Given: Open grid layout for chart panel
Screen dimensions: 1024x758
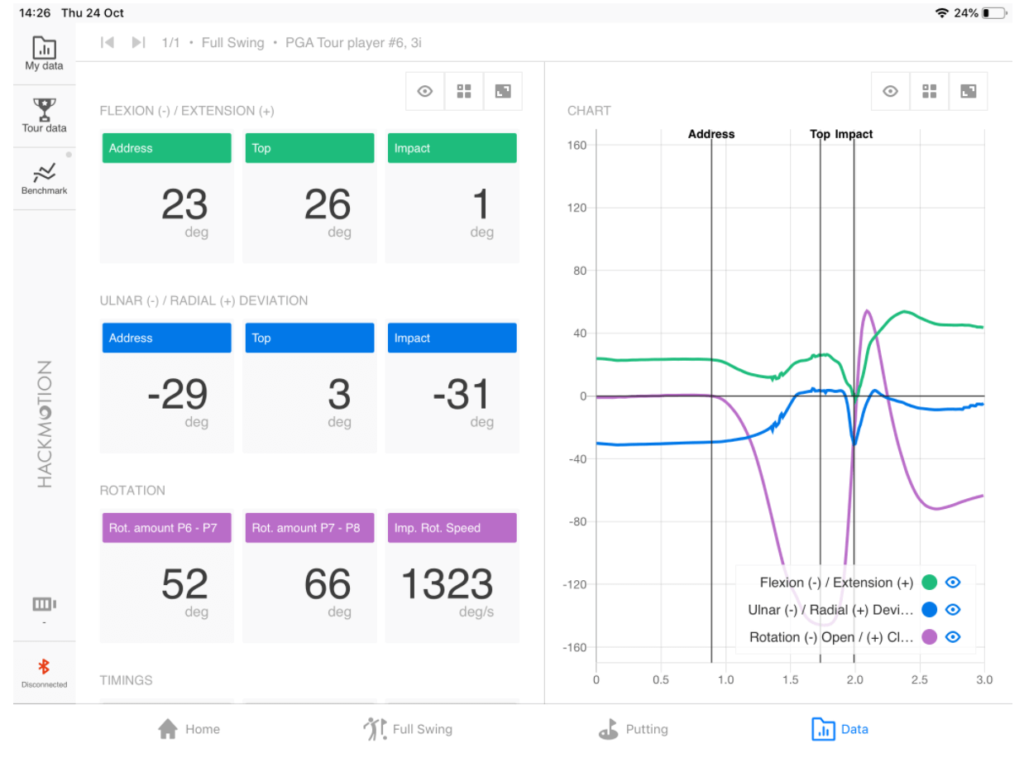Looking at the screenshot, I should coord(929,91).
